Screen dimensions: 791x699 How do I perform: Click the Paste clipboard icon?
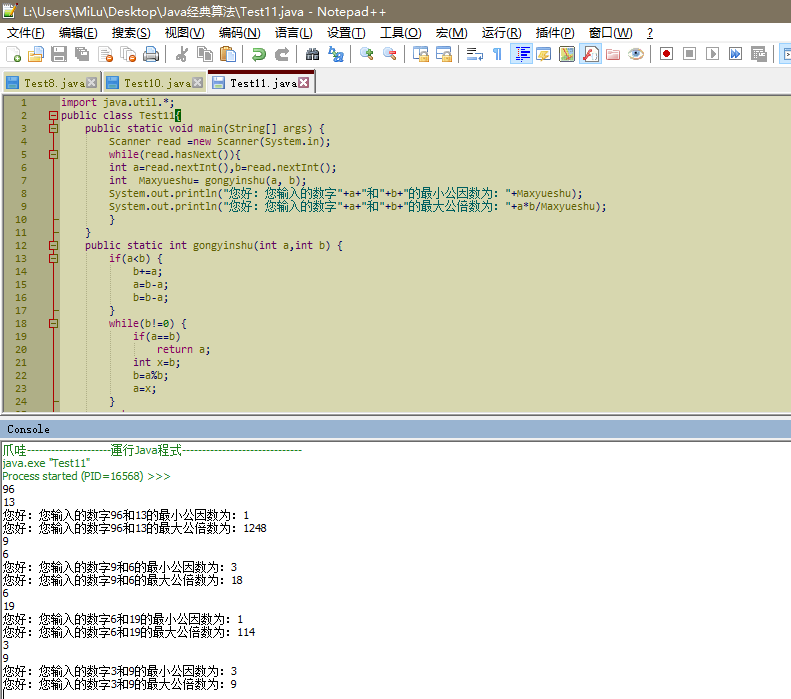point(228,54)
